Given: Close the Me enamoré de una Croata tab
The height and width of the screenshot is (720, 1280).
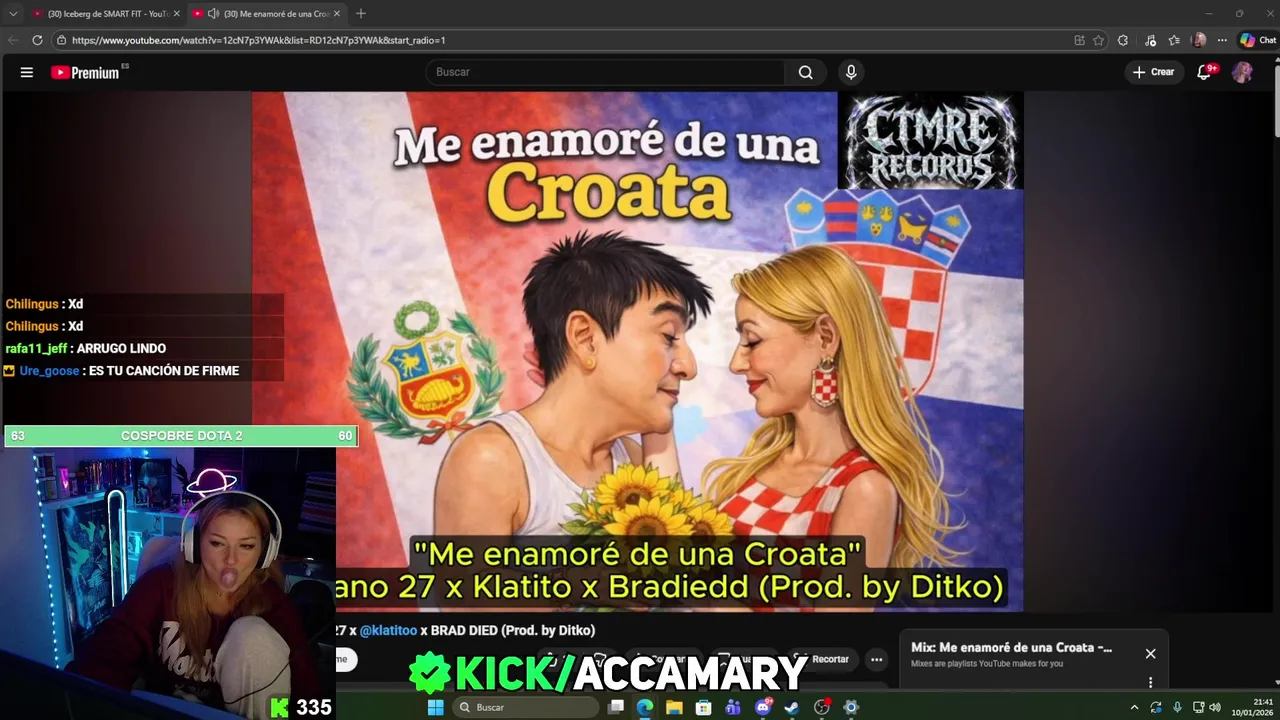Looking at the screenshot, I should (x=337, y=13).
